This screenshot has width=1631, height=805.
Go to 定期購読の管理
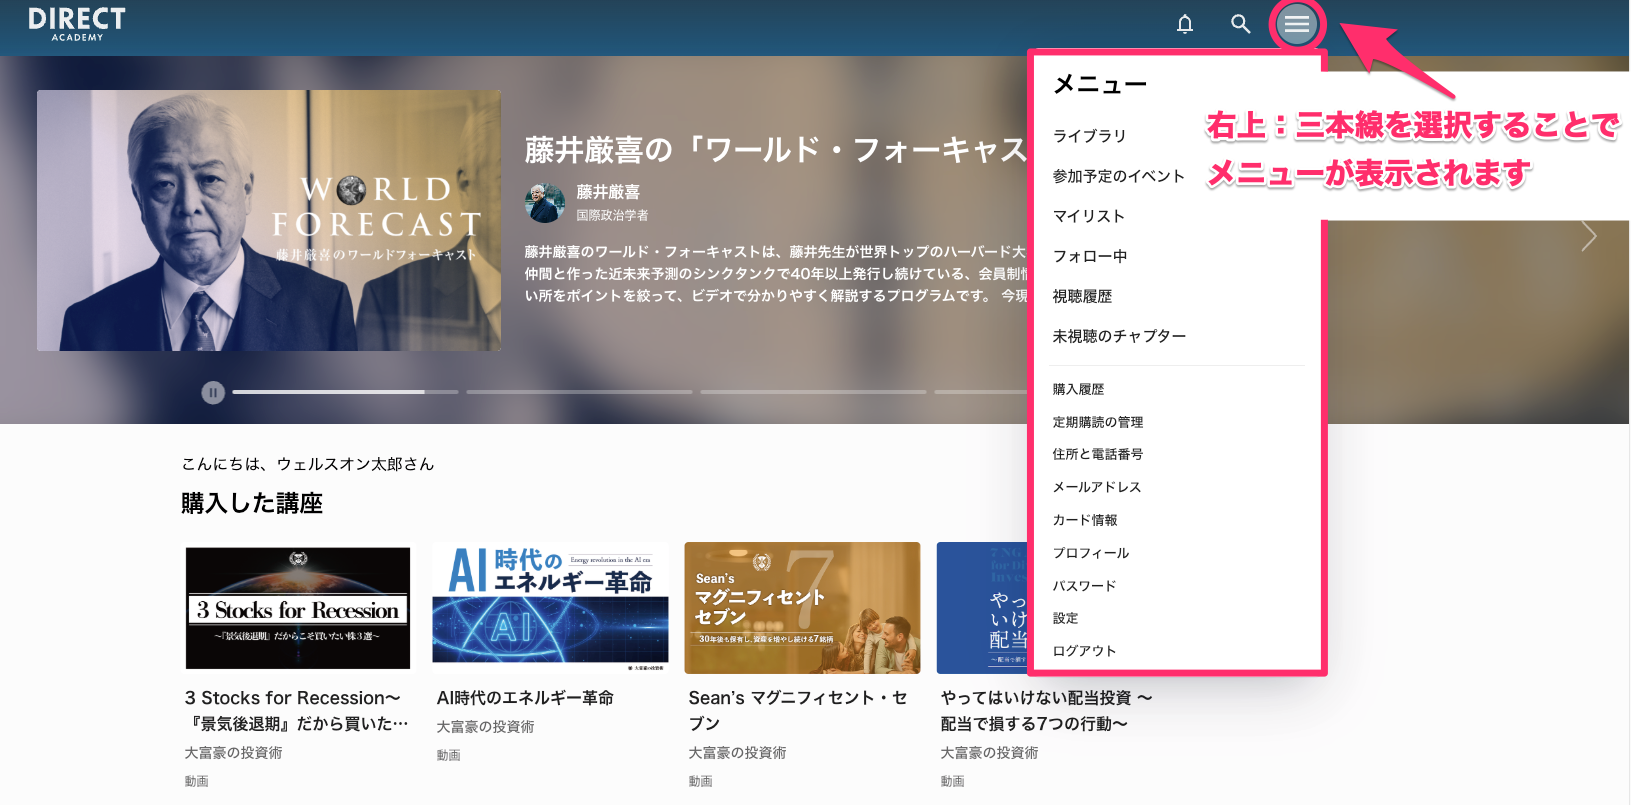pos(1097,422)
